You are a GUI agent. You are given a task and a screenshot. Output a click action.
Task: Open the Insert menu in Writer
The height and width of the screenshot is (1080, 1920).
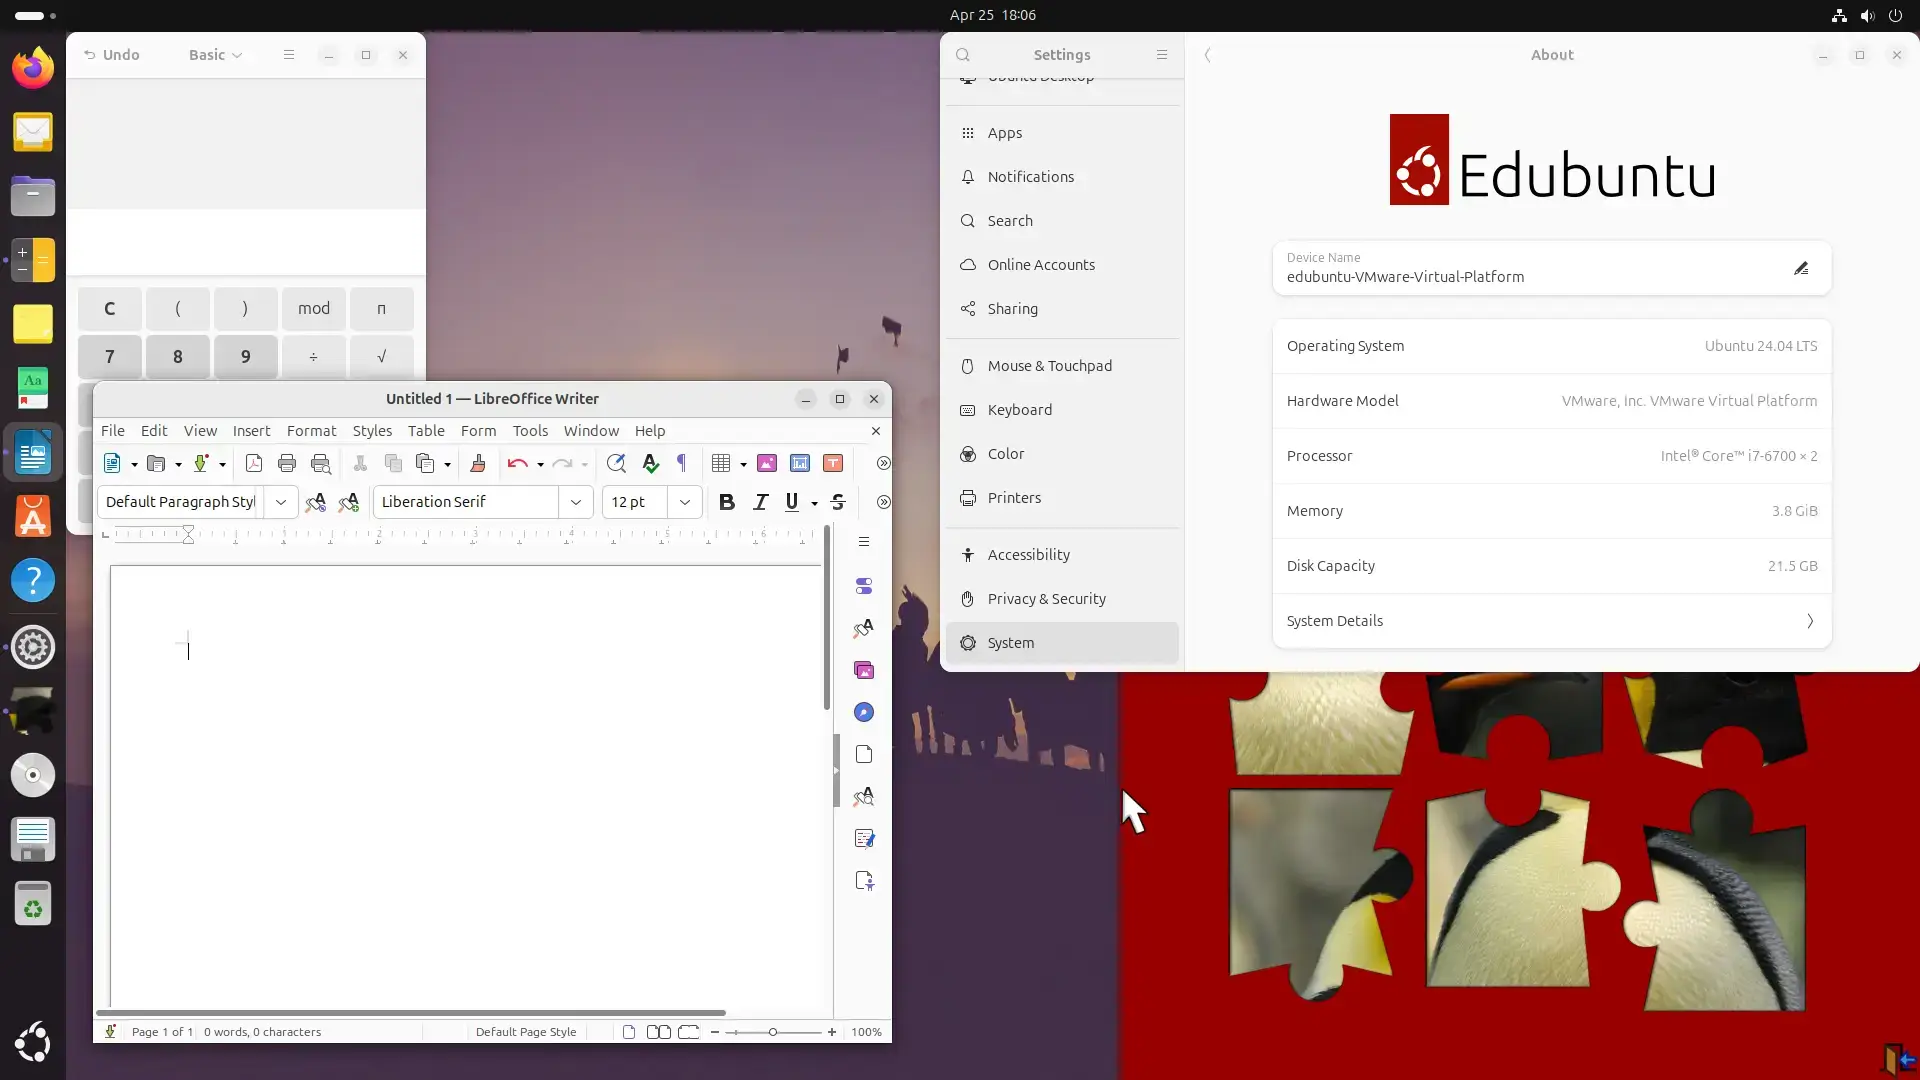click(x=252, y=431)
